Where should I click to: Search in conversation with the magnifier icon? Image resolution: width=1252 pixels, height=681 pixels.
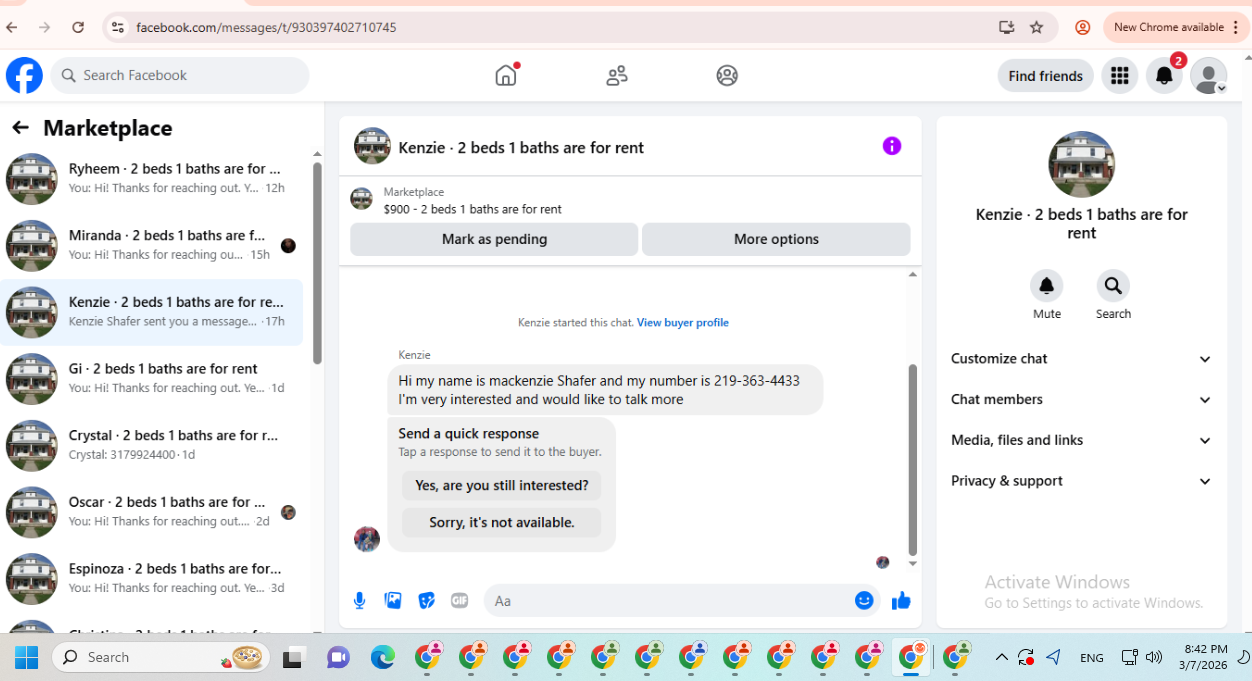[x=1113, y=286]
